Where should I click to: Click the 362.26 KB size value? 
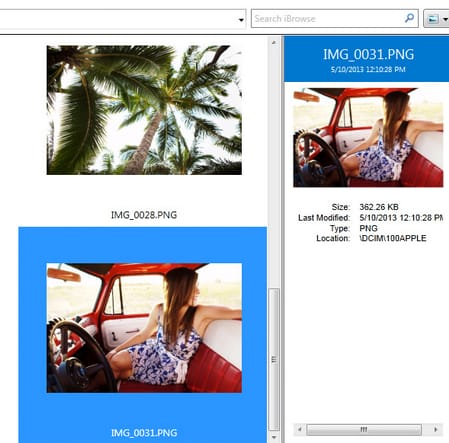coord(379,207)
